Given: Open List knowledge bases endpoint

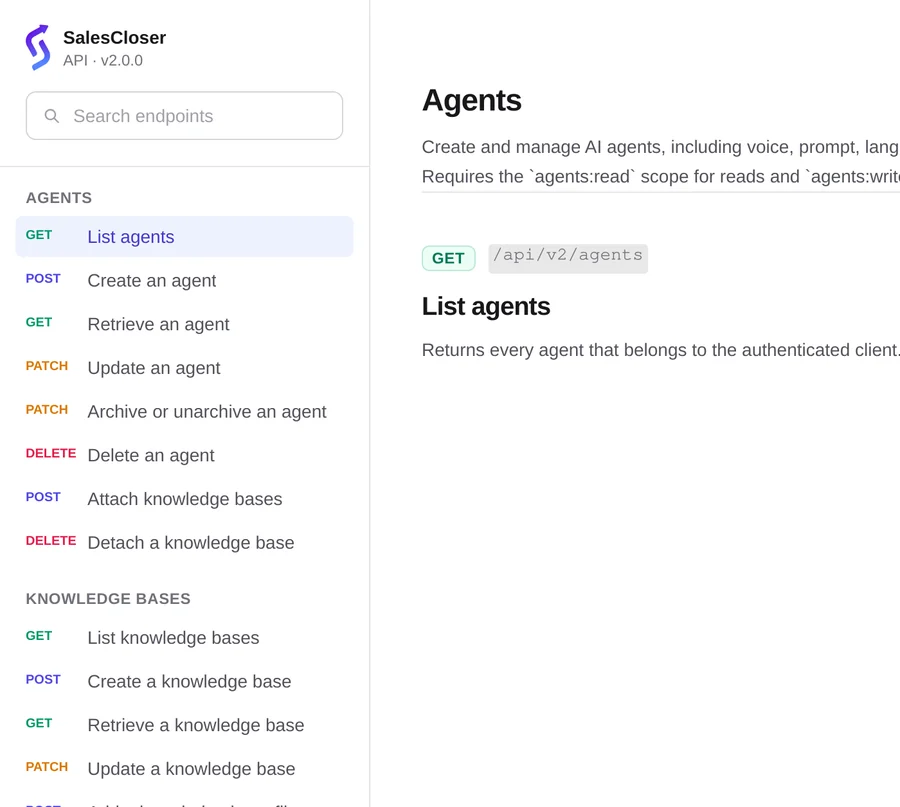Looking at the screenshot, I should (x=184, y=637).
